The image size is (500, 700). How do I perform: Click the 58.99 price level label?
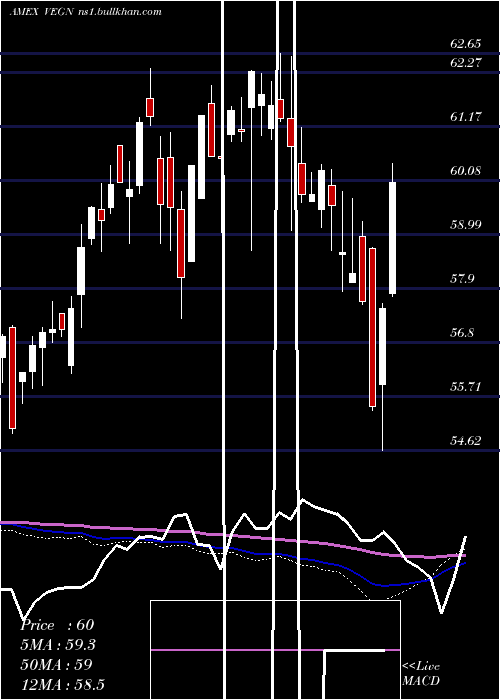(x=465, y=225)
